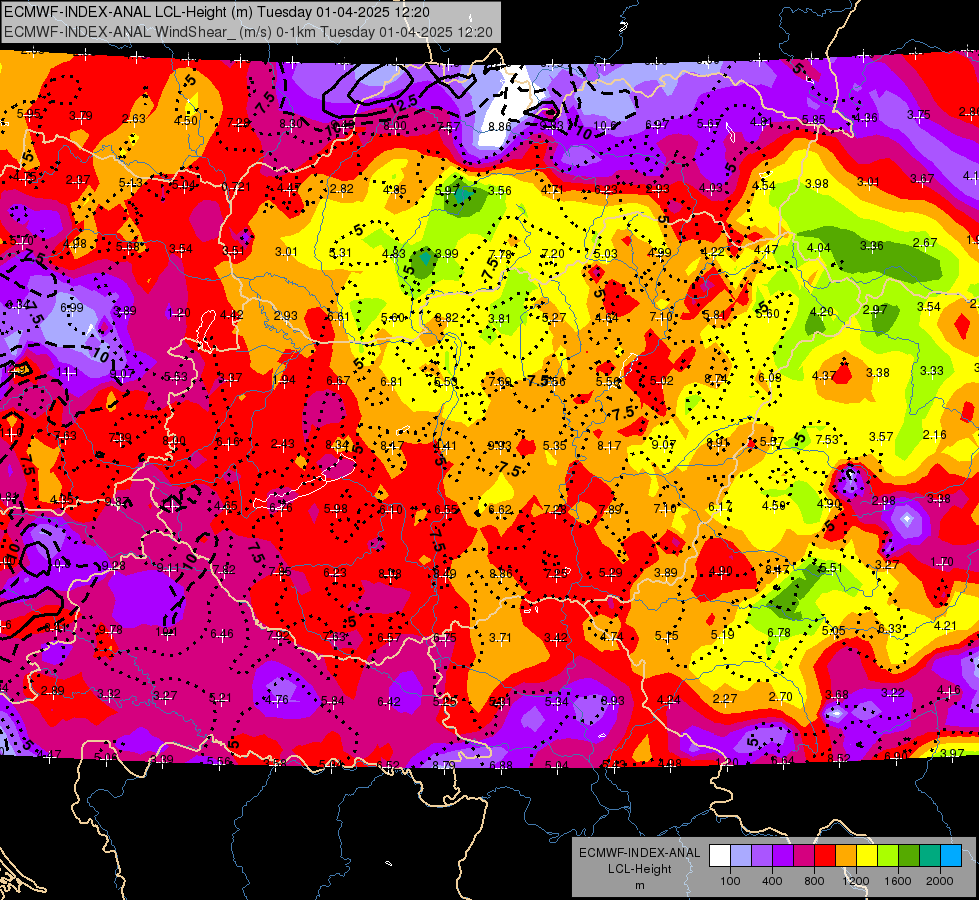Click the legend label 2000

pos(940,881)
